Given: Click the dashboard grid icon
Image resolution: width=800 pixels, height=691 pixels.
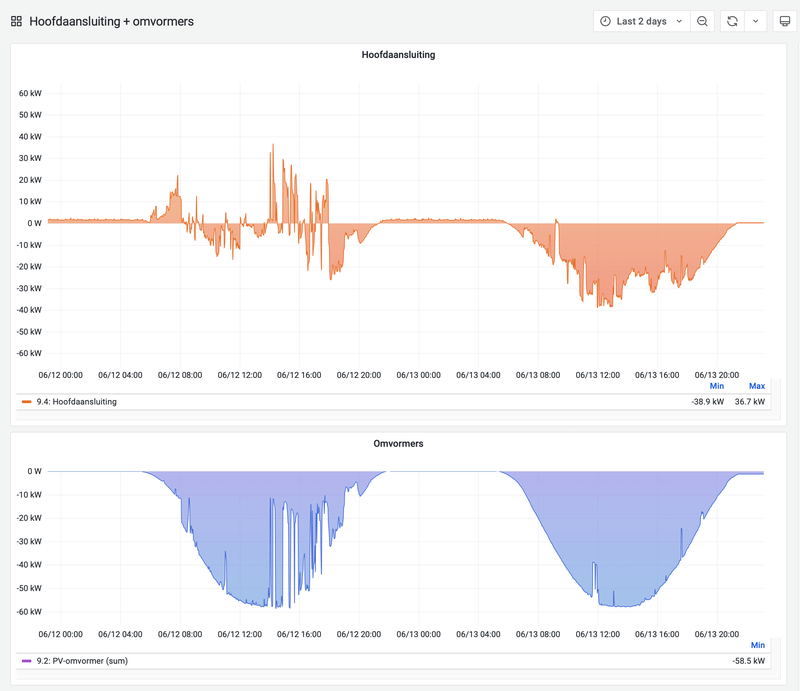Looking at the screenshot, I should click(16, 21).
